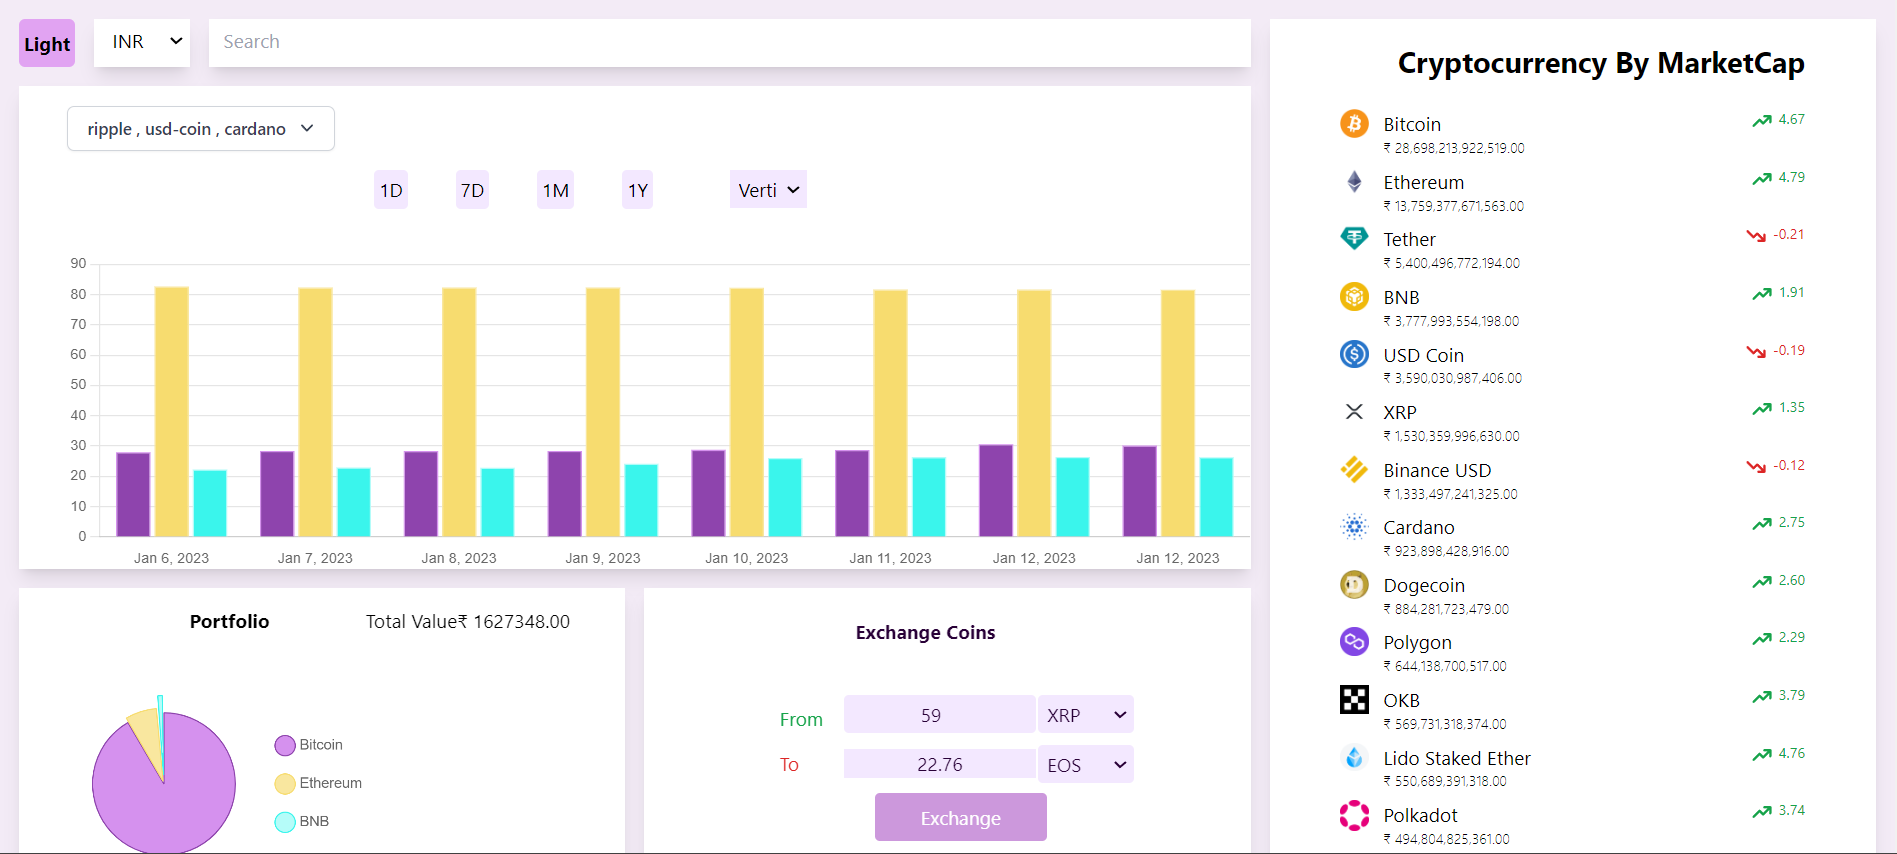Toggle BNB in portfolio legend
Image resolution: width=1897 pixels, height=854 pixels.
point(302,821)
